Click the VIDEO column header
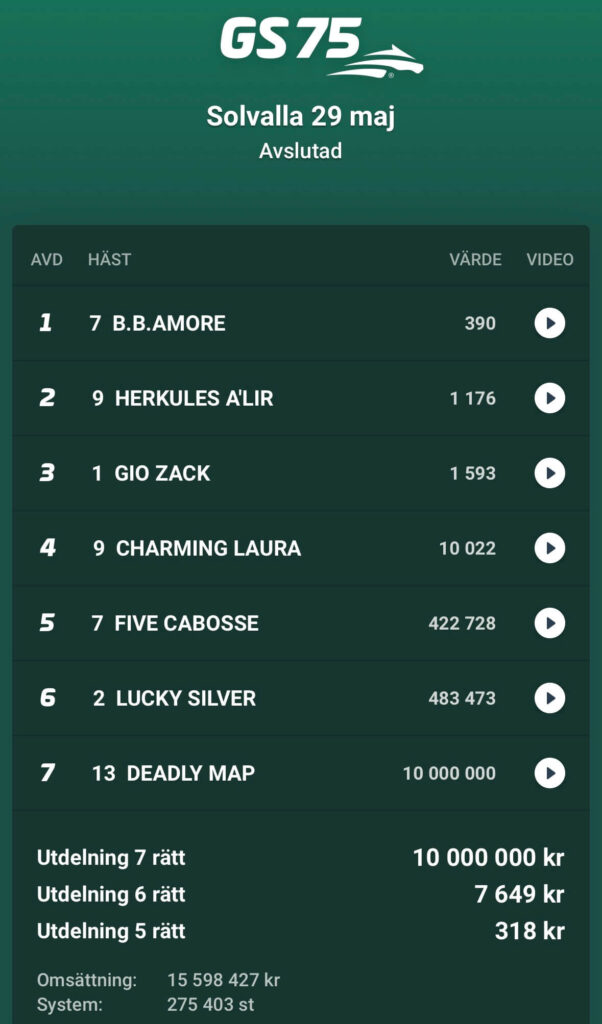The width and height of the screenshot is (602, 1024). point(550,260)
